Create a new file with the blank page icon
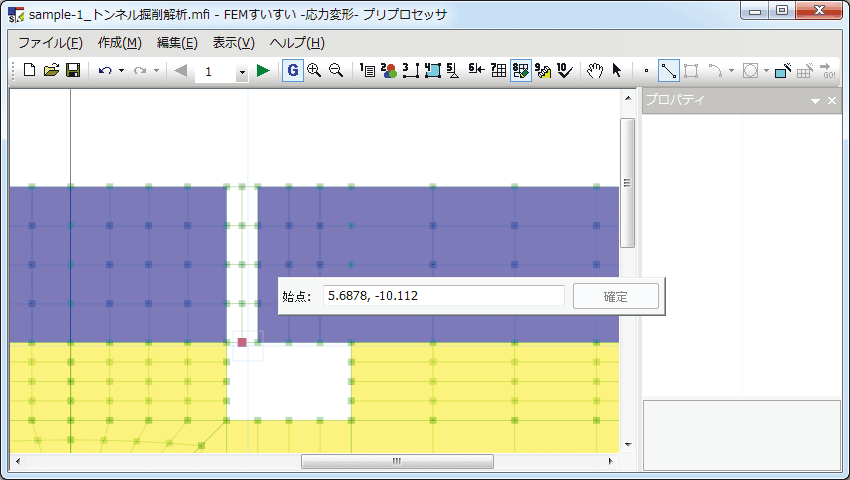 click(30, 71)
